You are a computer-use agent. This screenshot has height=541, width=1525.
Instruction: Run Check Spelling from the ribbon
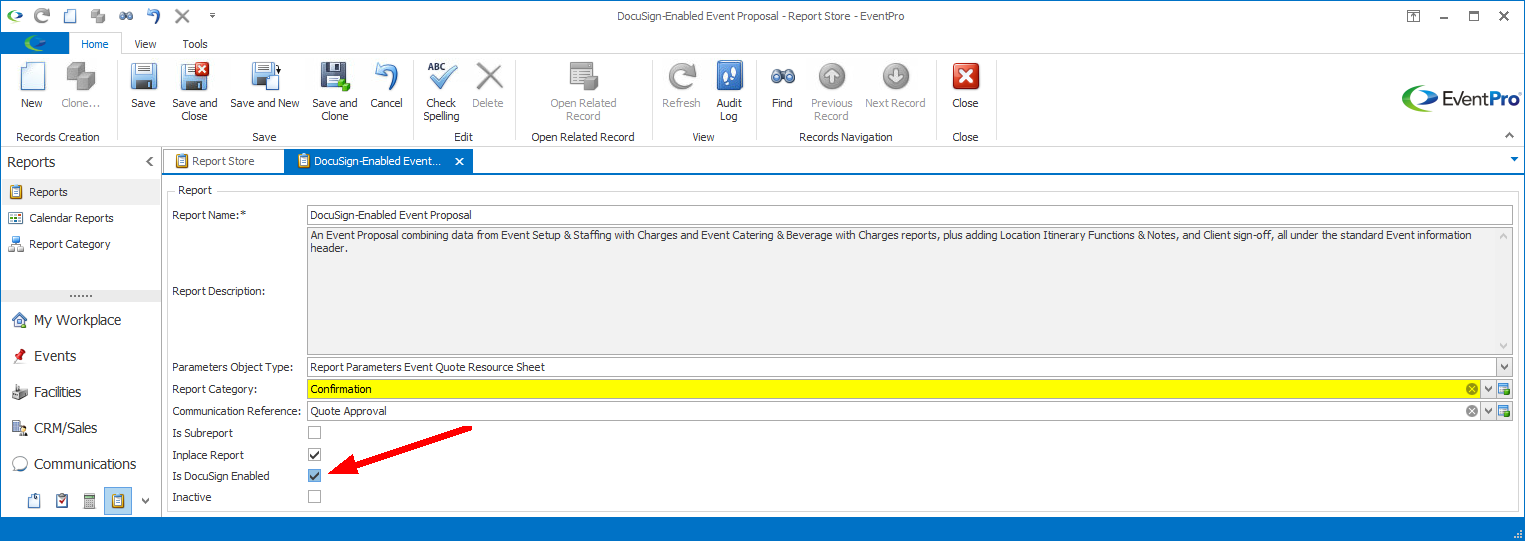pos(441,92)
